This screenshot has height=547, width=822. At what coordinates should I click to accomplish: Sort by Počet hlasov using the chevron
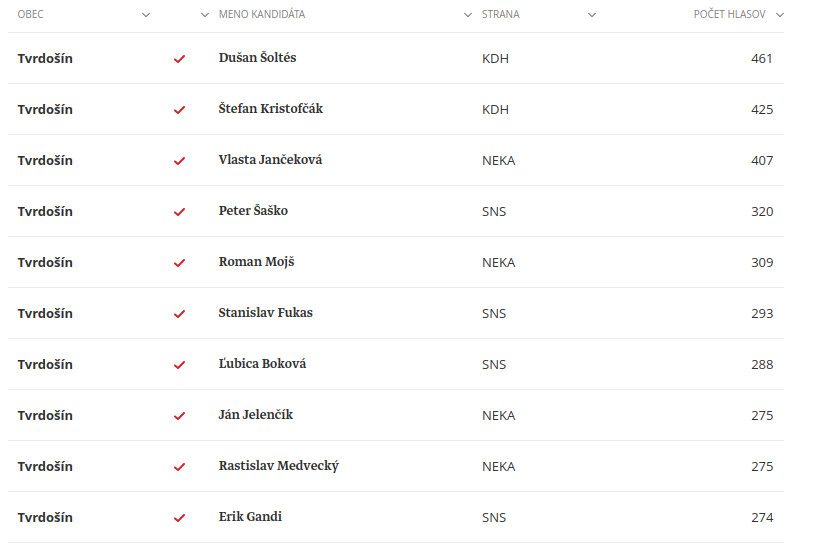[x=780, y=15]
